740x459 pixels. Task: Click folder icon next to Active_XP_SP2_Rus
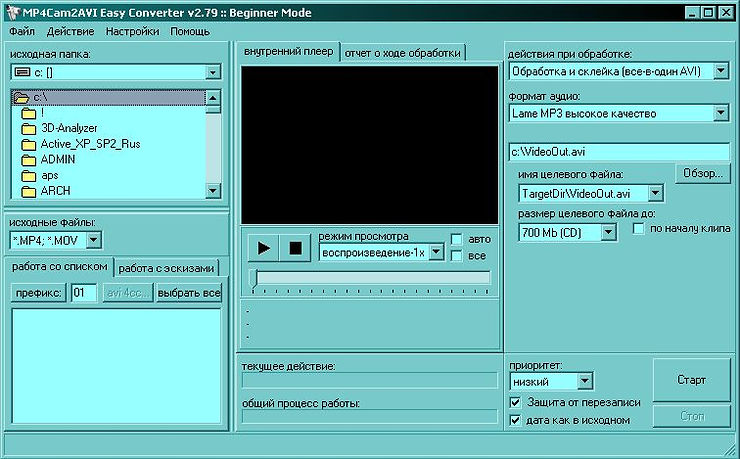click(x=29, y=144)
